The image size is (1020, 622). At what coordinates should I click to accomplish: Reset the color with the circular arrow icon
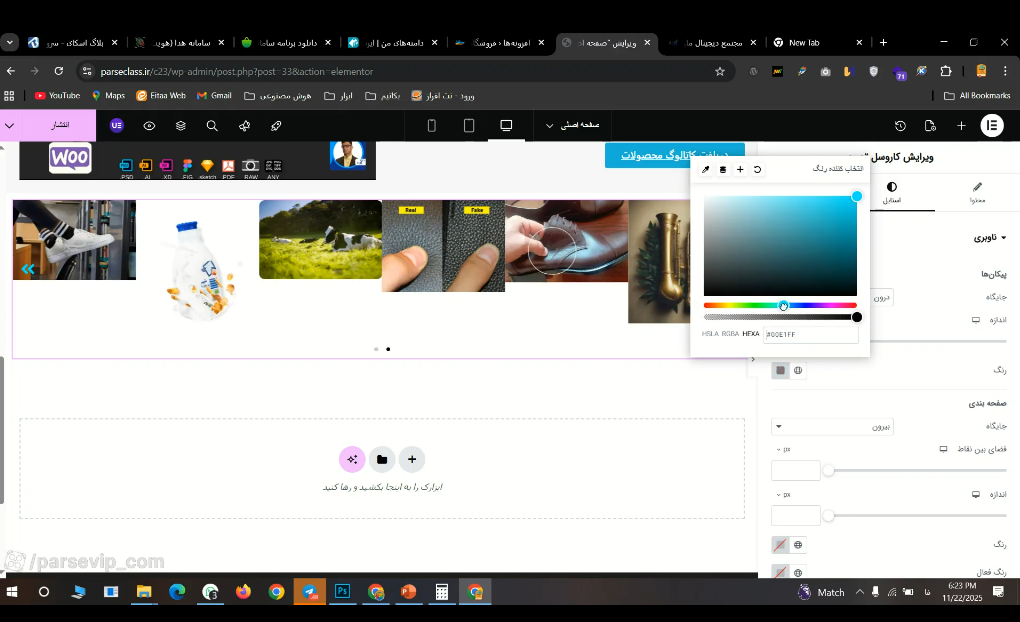757,170
